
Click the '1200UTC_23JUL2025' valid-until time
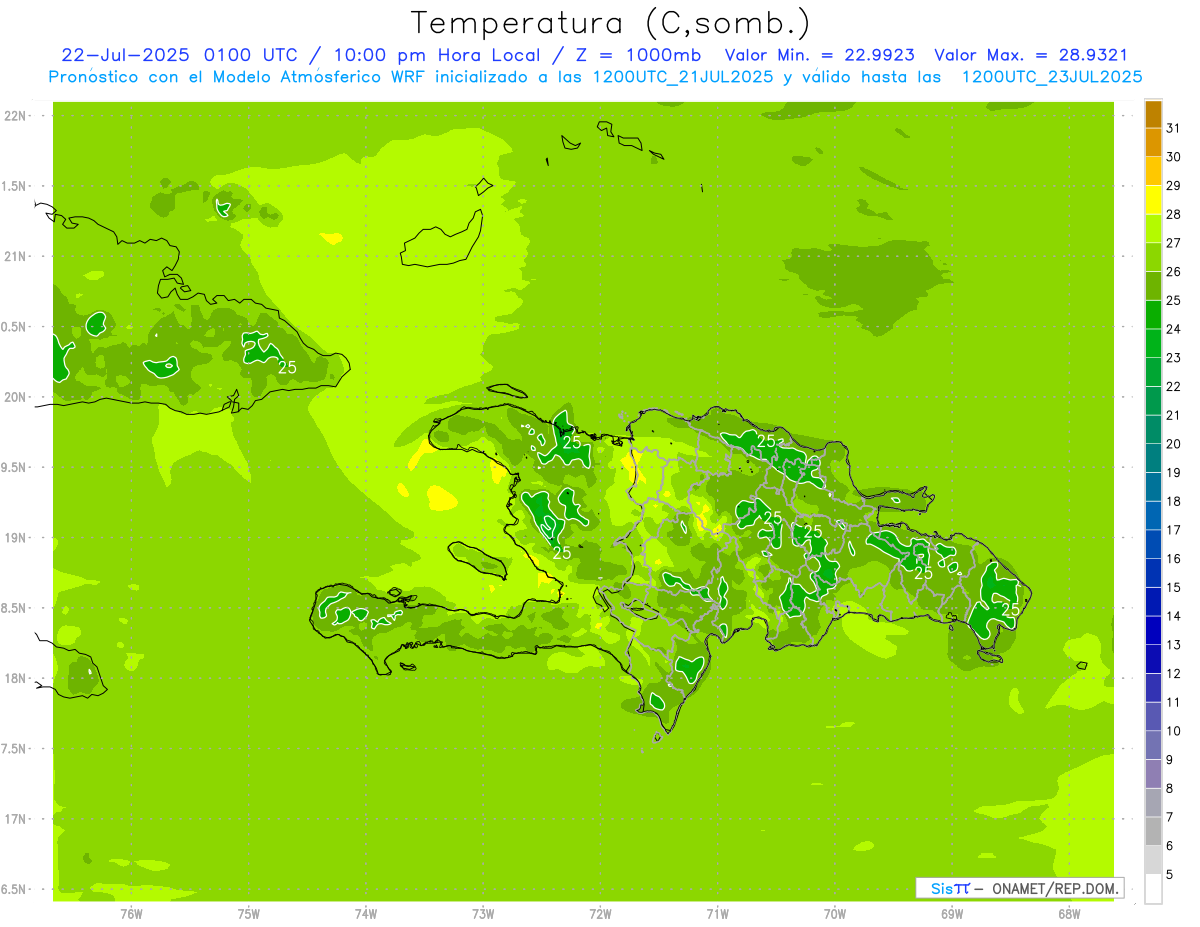1052,77
